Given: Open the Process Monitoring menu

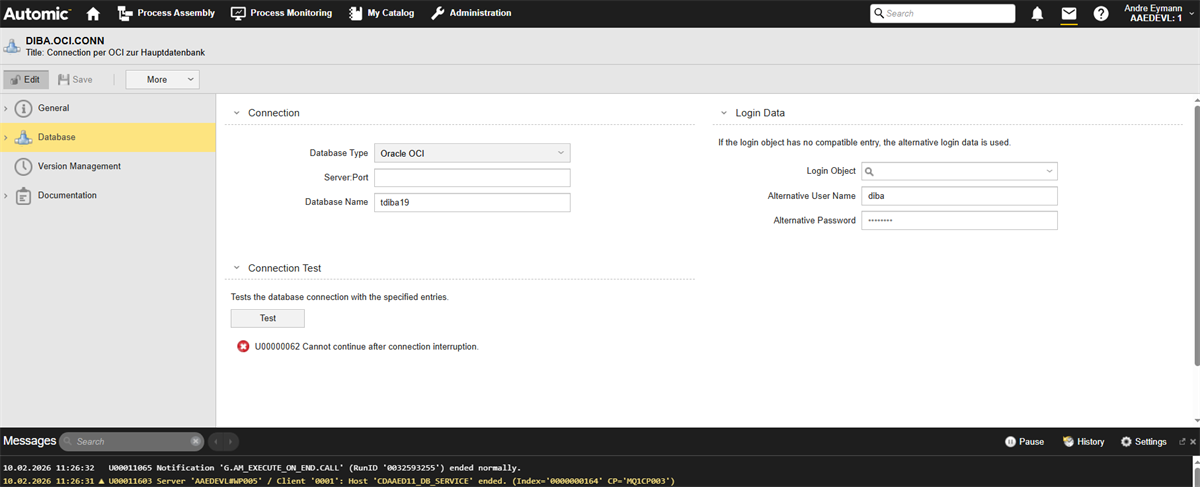Looking at the screenshot, I should (x=282, y=14).
